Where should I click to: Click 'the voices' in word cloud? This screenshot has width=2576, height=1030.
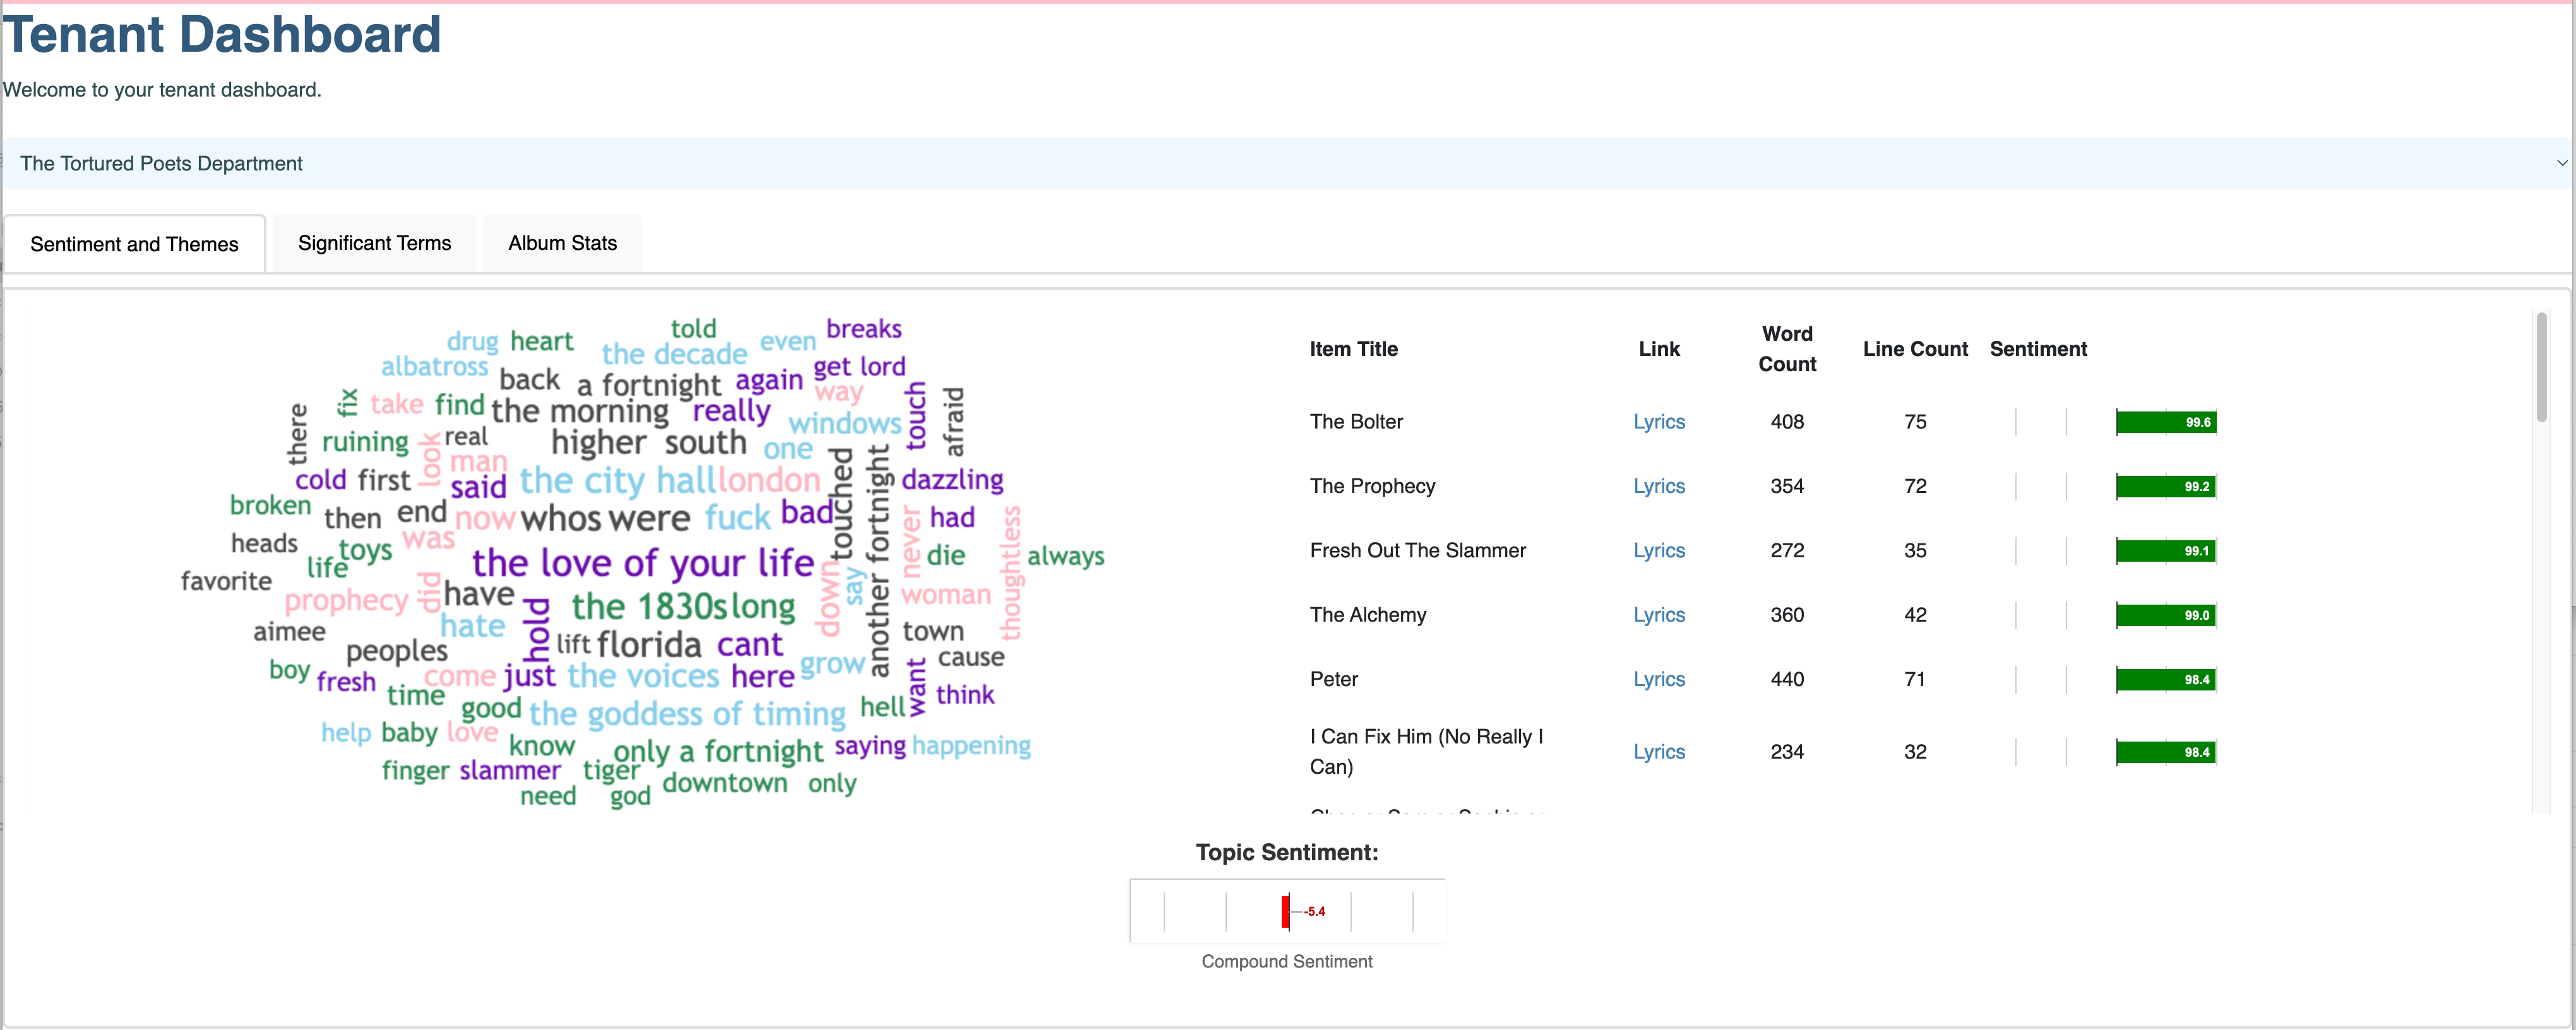tap(643, 676)
